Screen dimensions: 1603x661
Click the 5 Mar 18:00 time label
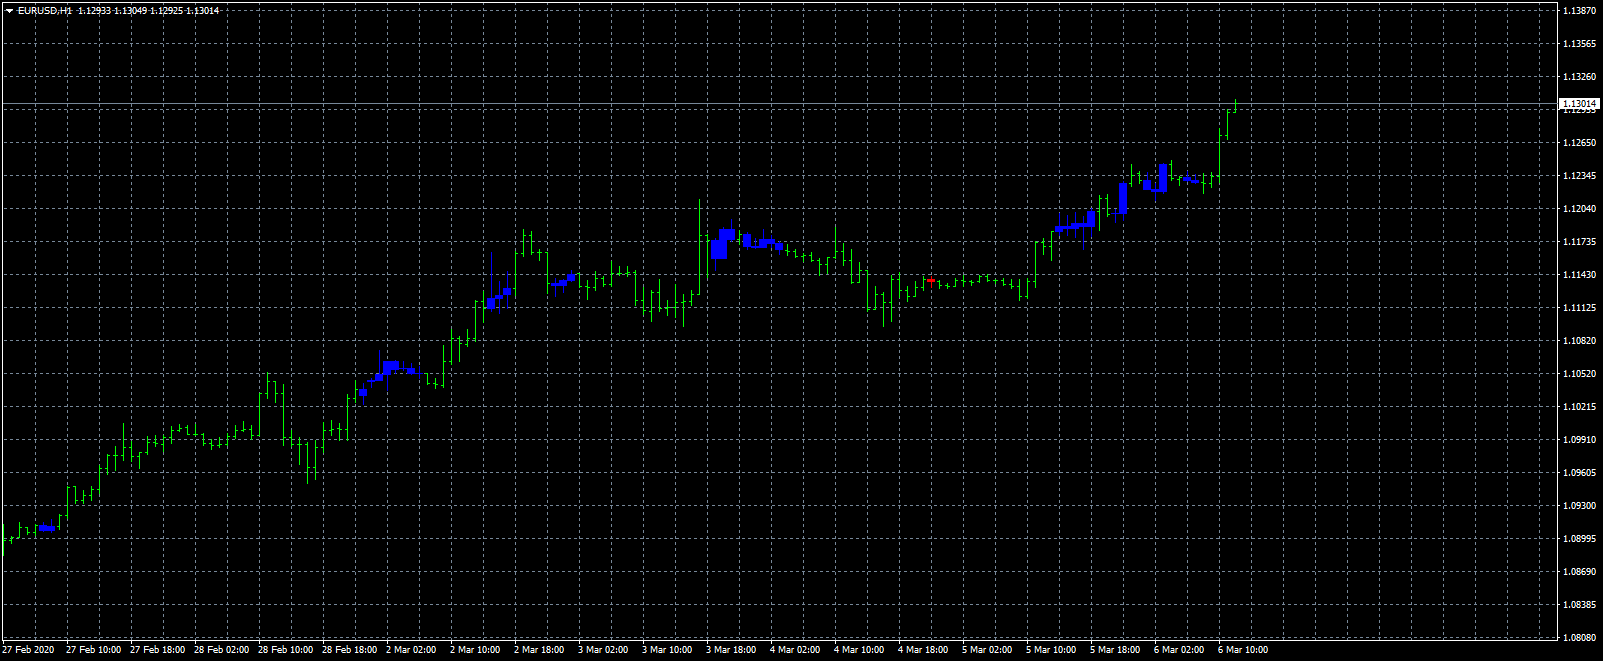tap(1115, 650)
